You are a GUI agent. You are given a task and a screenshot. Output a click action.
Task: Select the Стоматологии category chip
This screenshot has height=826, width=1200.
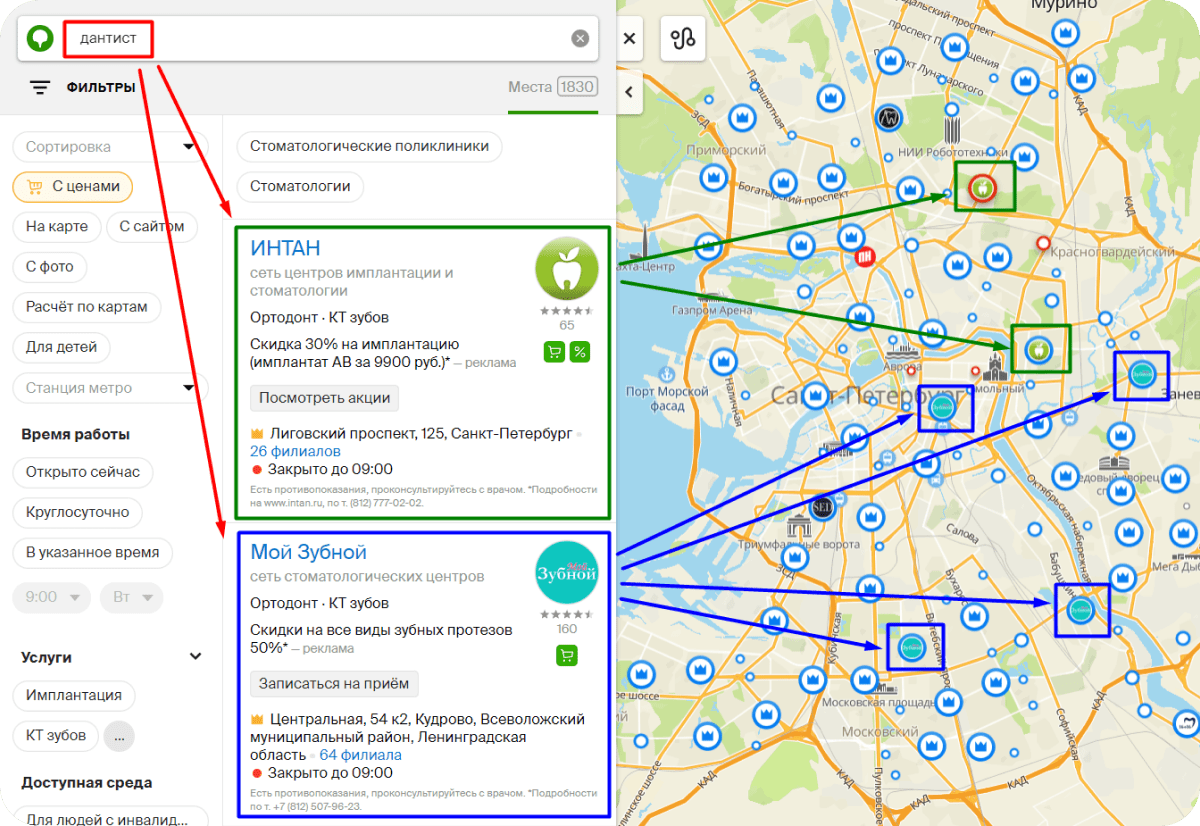click(300, 186)
